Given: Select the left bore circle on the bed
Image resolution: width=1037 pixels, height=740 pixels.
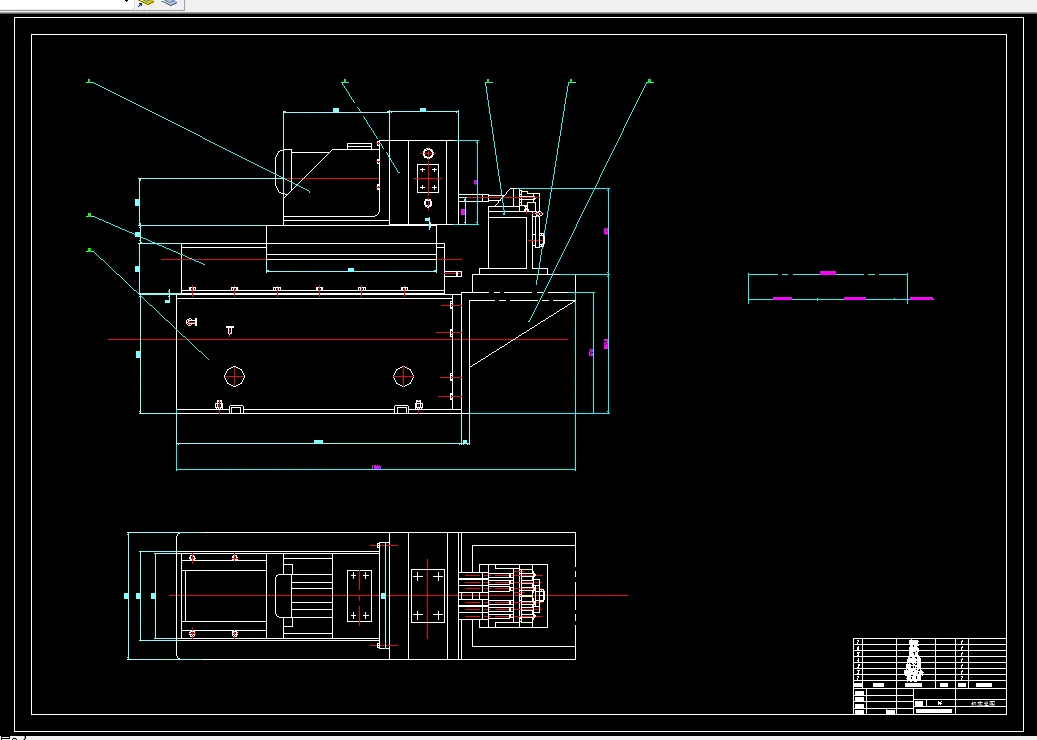Looking at the screenshot, I should pos(234,376).
